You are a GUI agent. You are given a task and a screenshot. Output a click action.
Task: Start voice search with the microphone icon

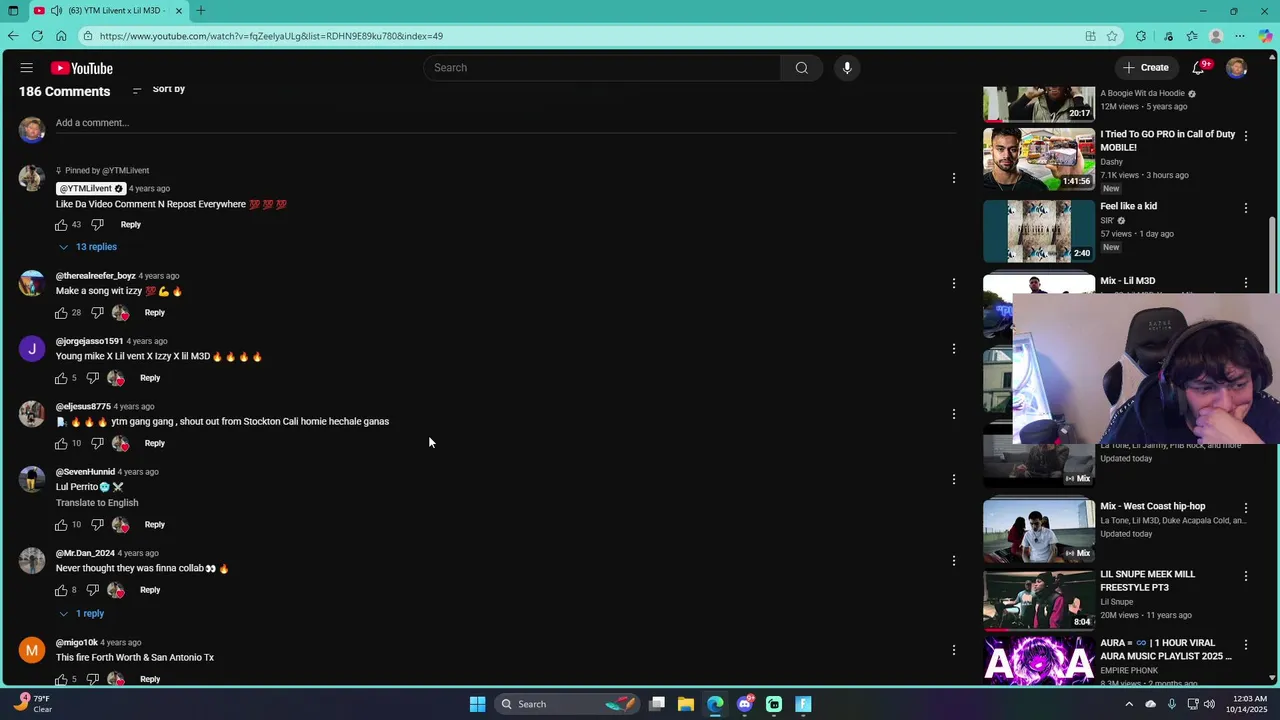tap(847, 68)
